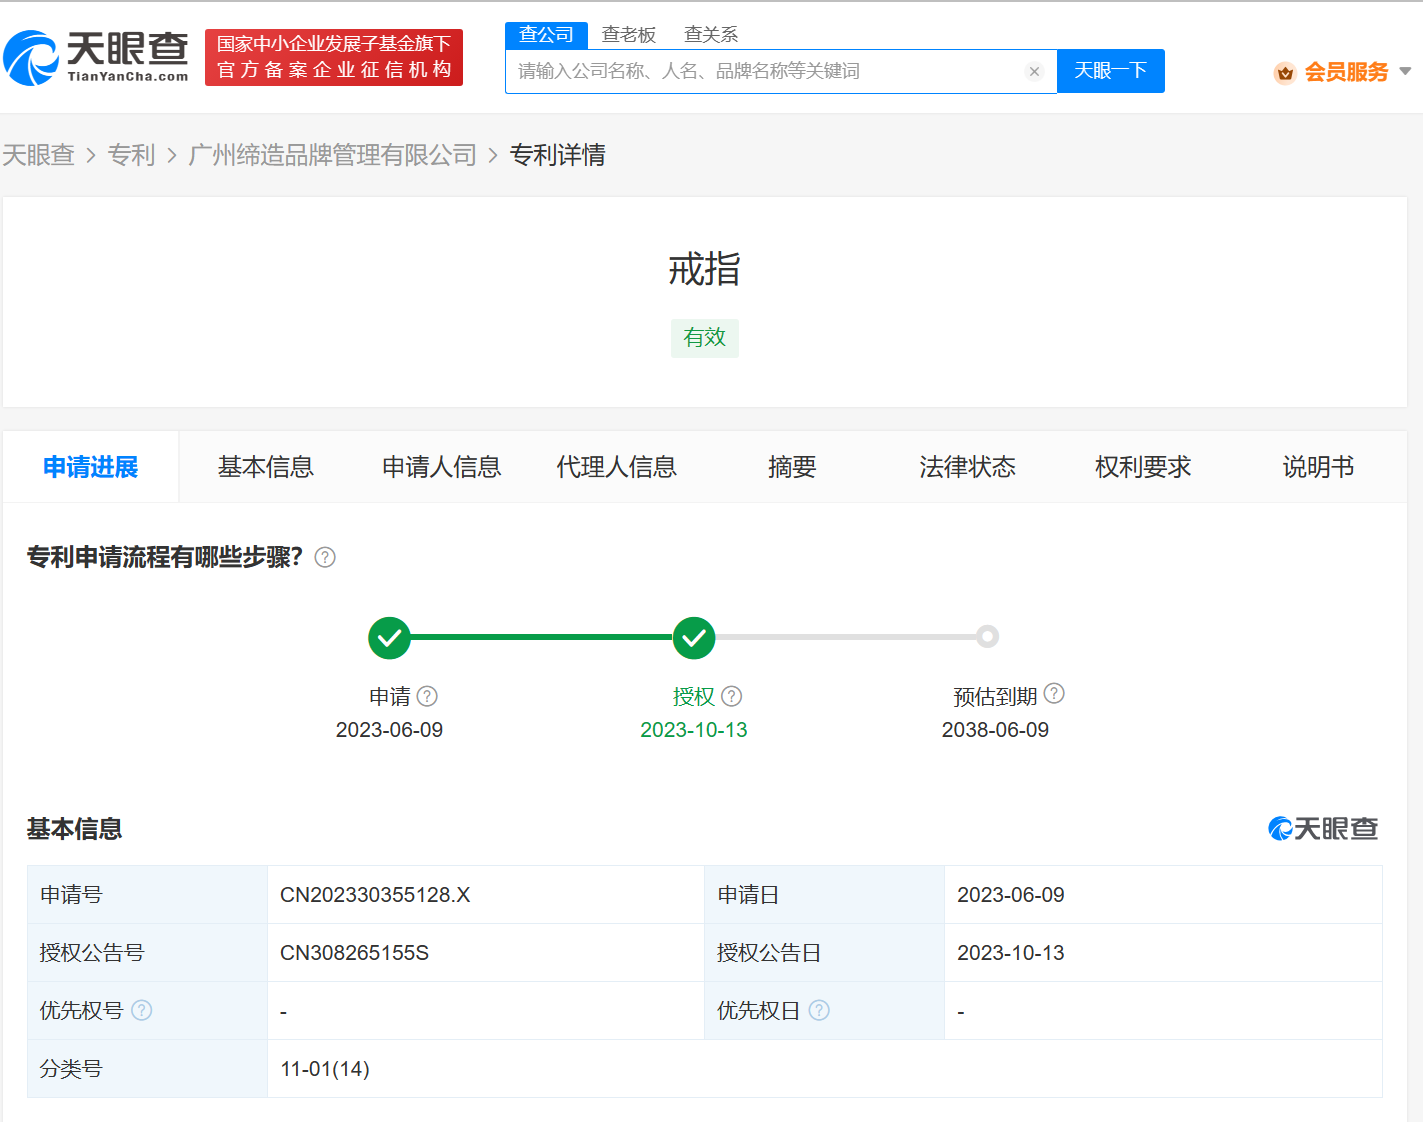Viewport: 1423px width, 1122px height.
Task: Click the help icon beside 优先权日
Action: [819, 1010]
